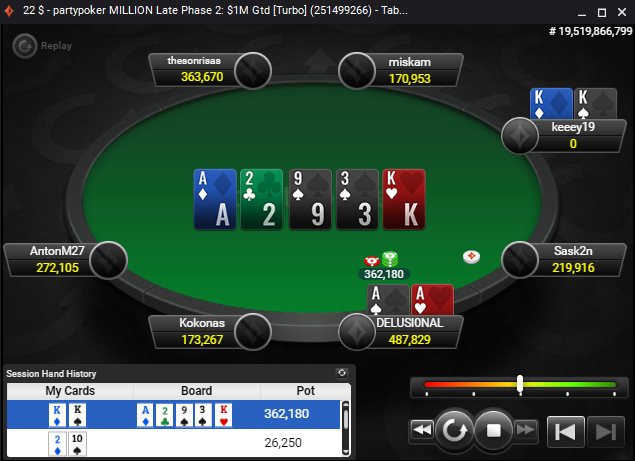Select the 26,250 pot hand row
This screenshot has width=635, height=461.
173,442
